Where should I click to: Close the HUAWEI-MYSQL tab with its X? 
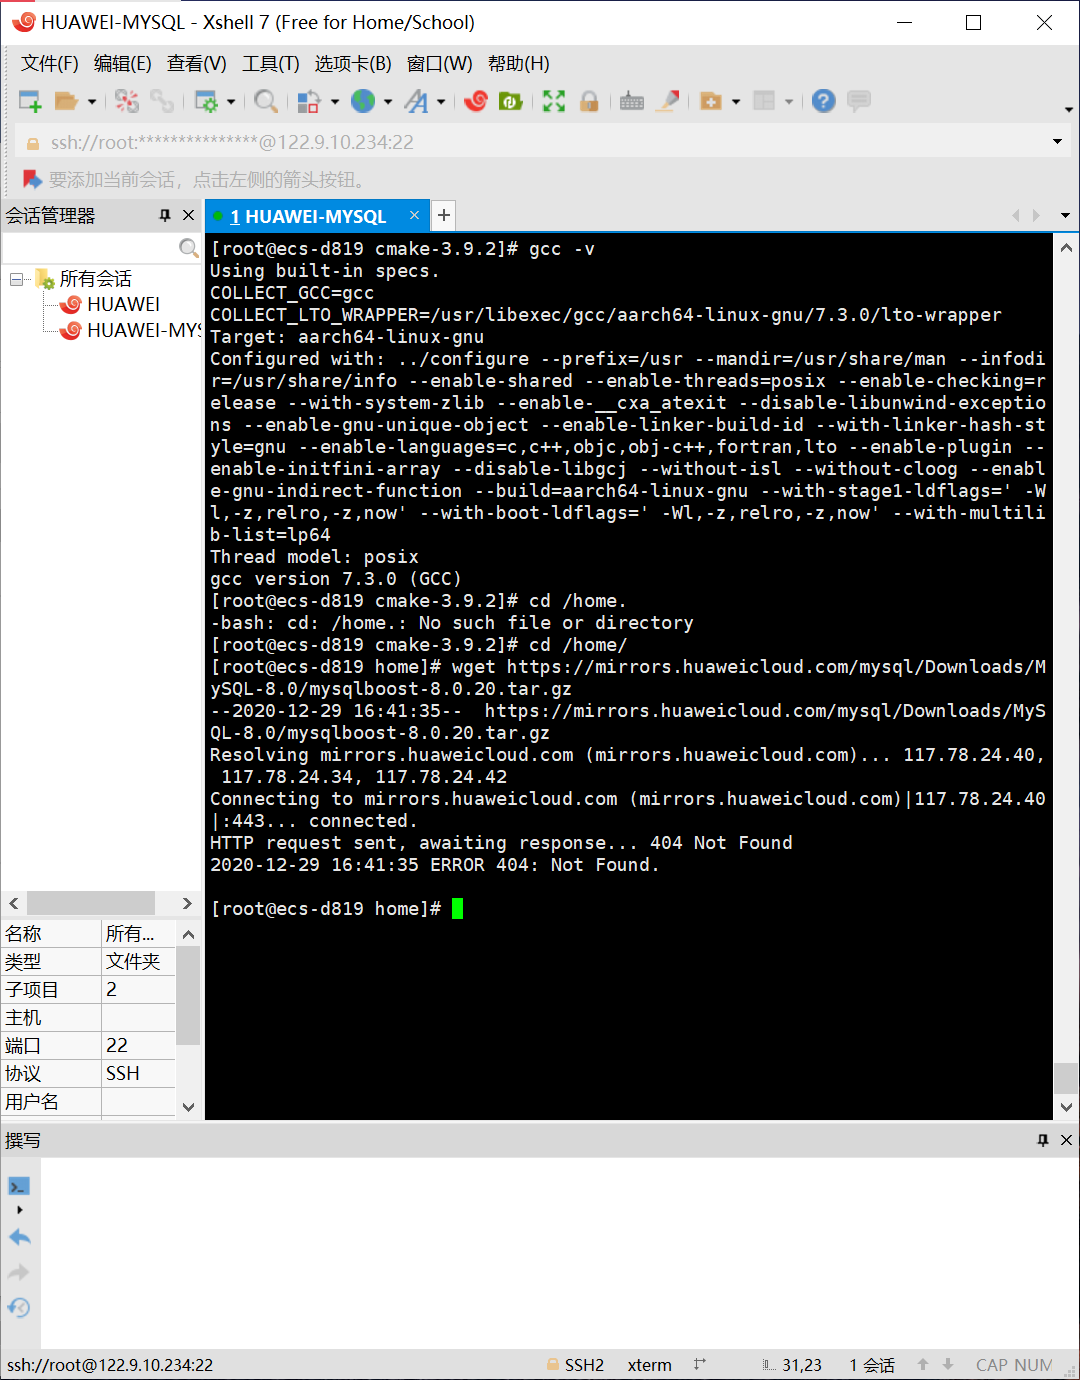[x=414, y=215]
